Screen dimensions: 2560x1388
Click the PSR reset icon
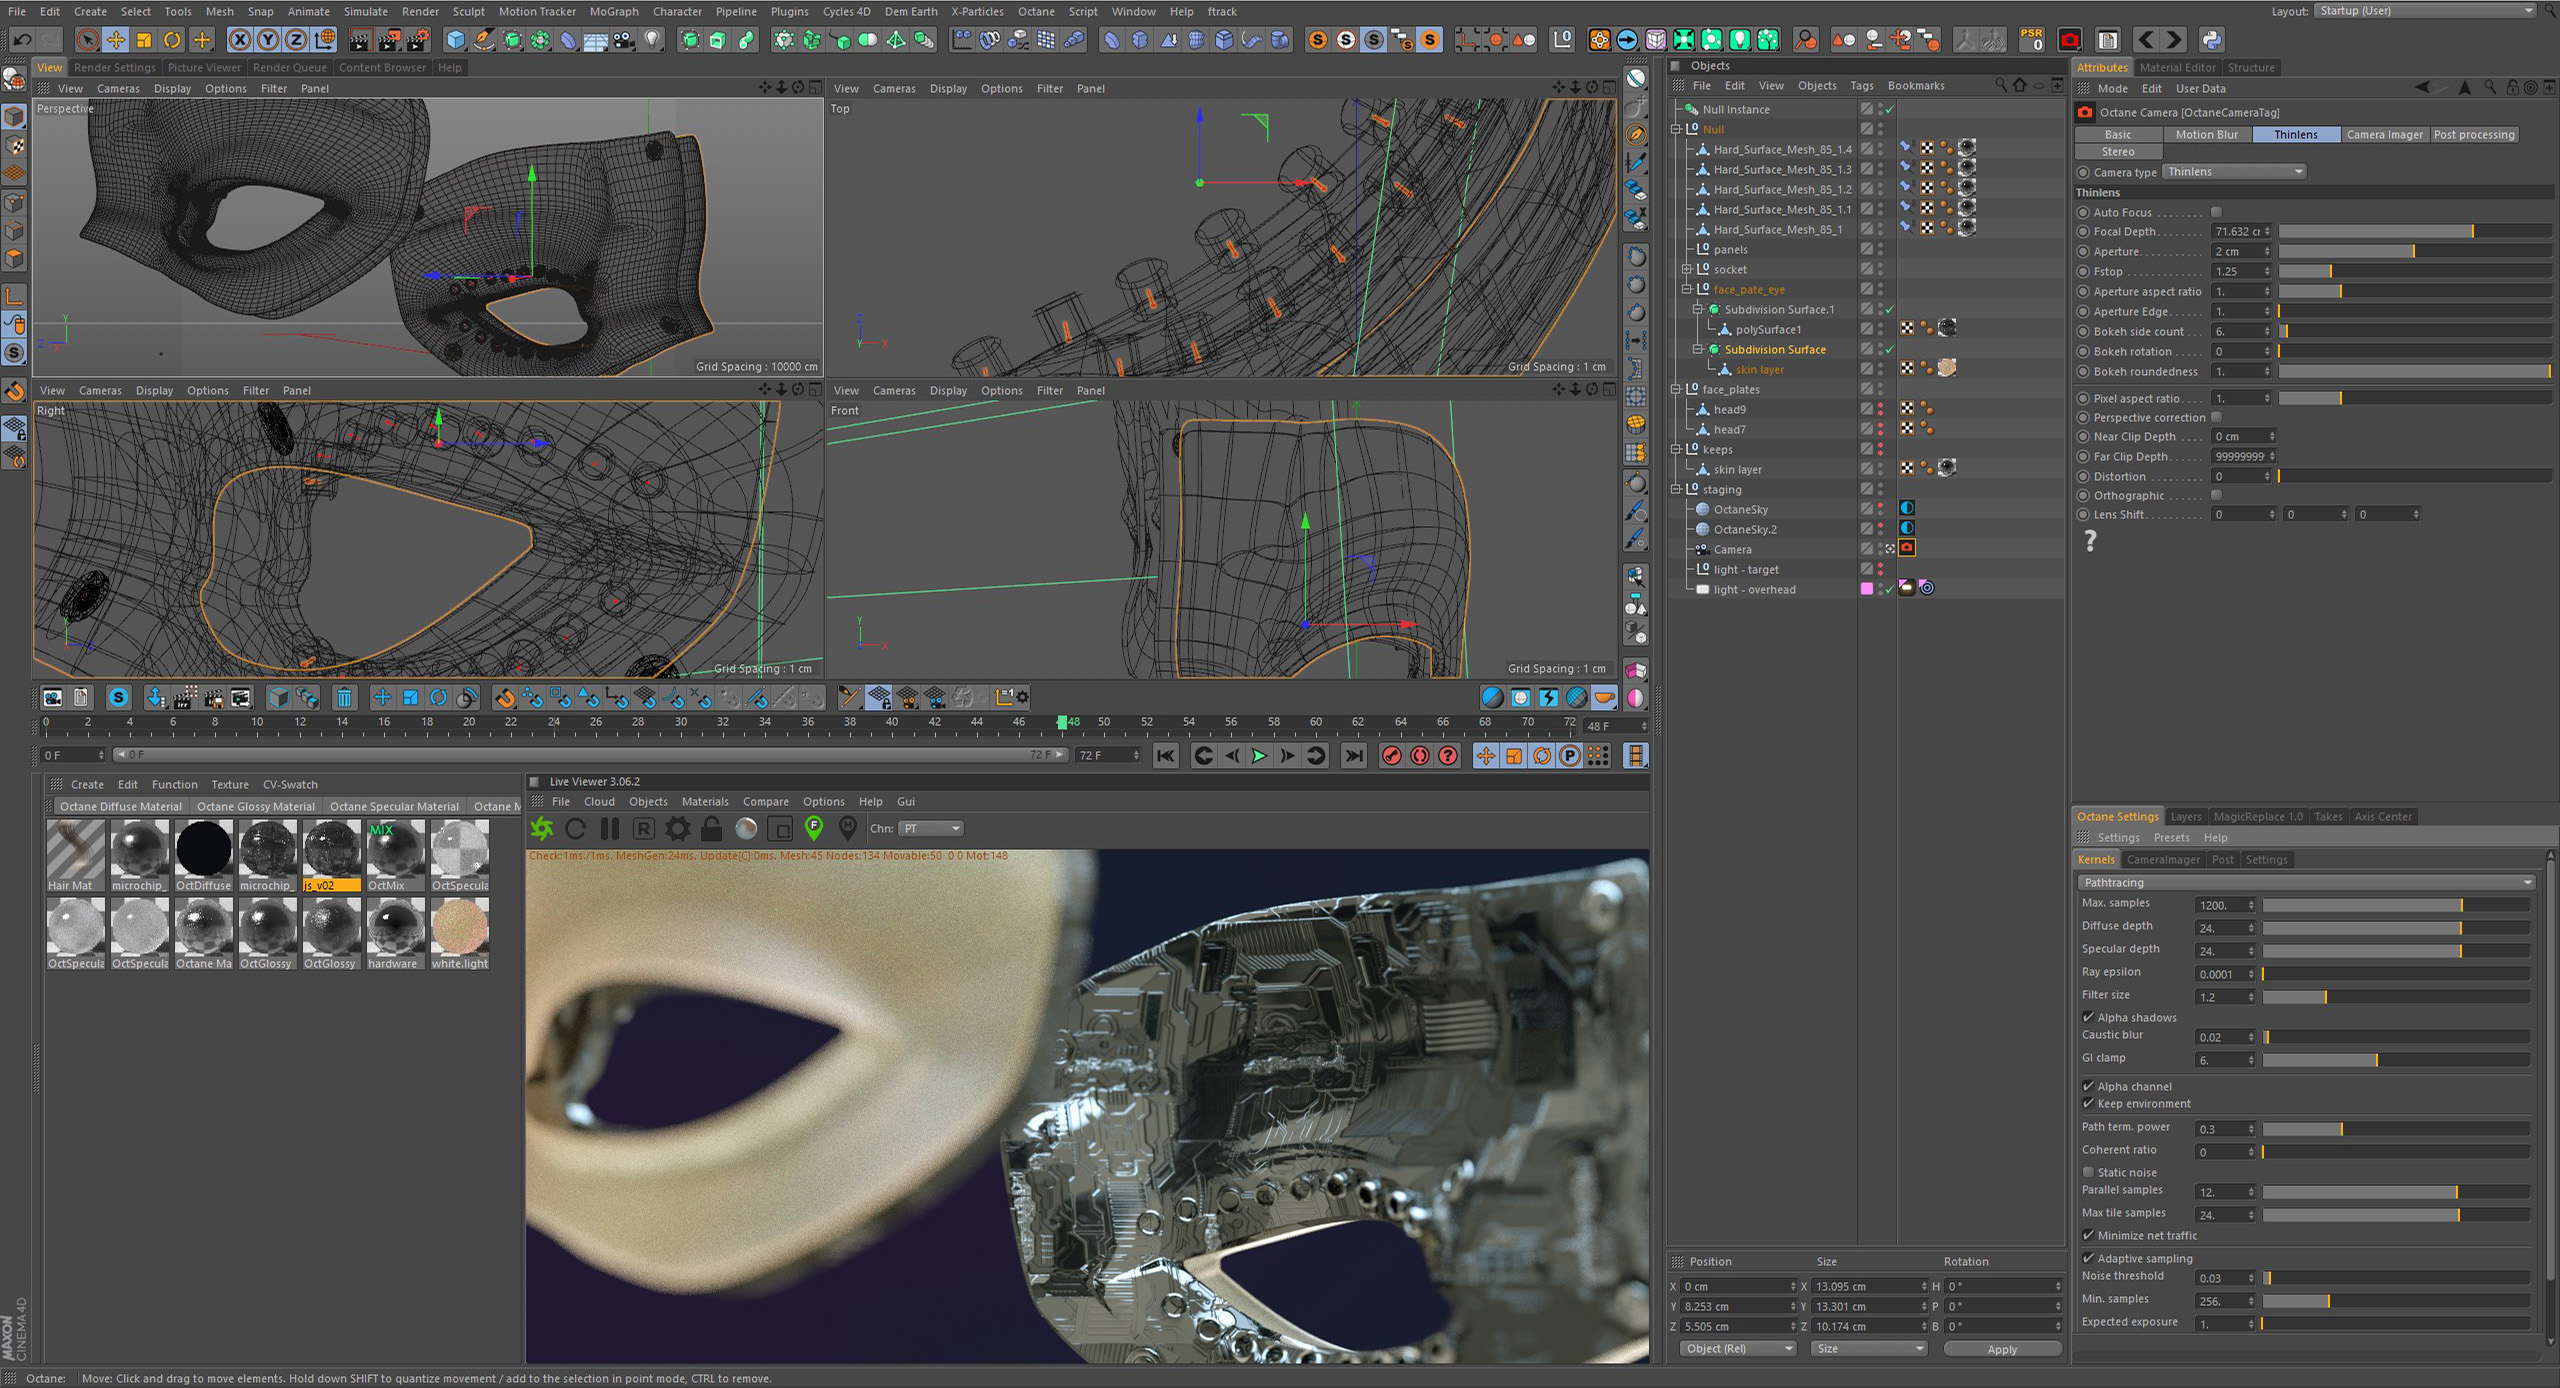(x=2031, y=40)
